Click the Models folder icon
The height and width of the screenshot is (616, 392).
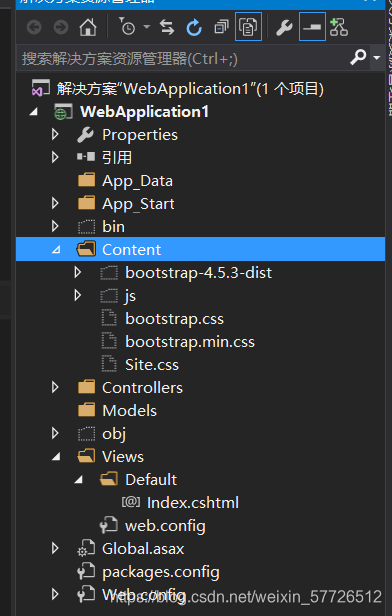86,410
